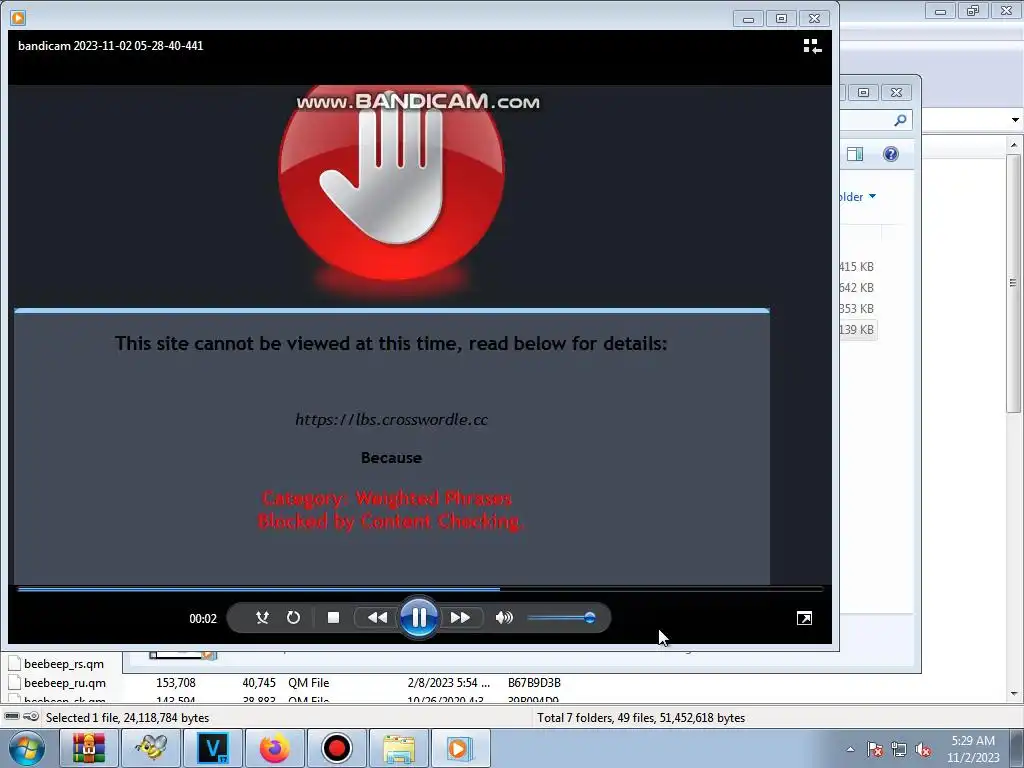Stop the video with the square button
This screenshot has width=1024, height=768.
coord(333,617)
